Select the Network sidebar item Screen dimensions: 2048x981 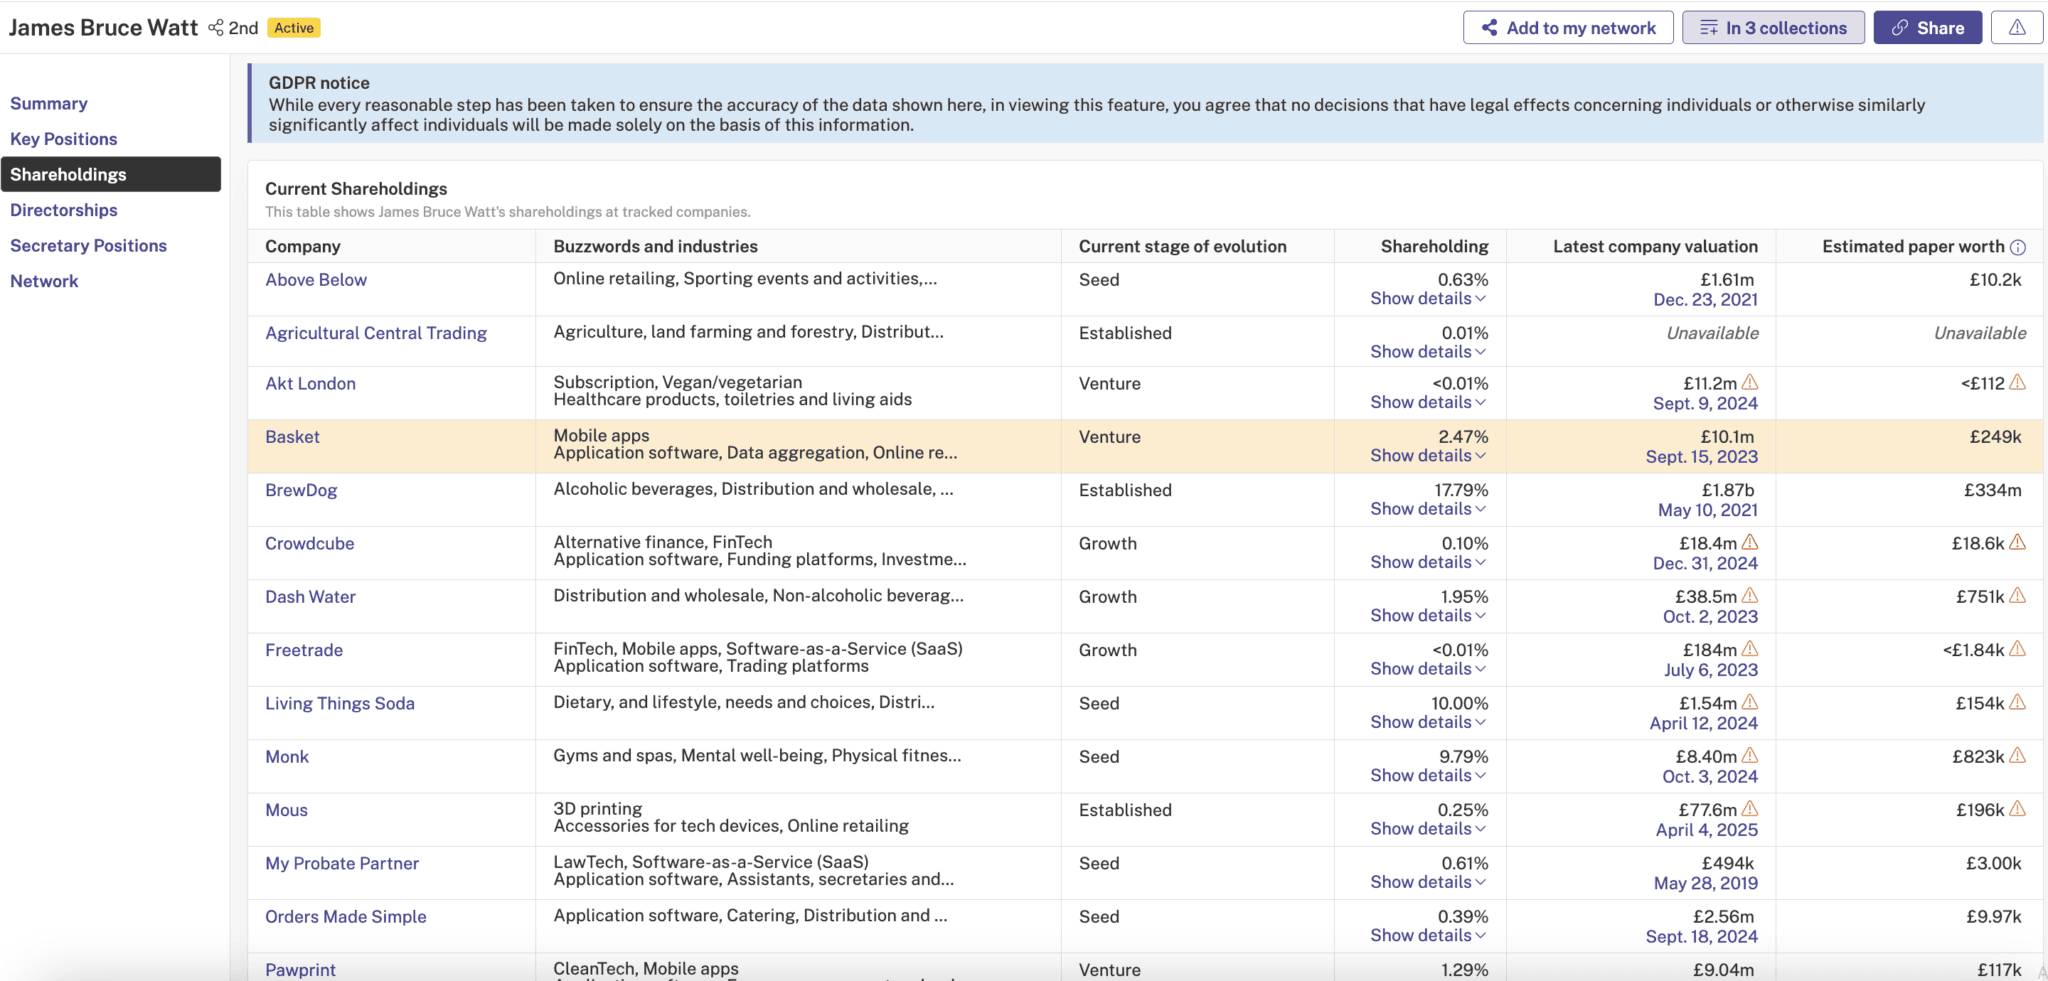click(44, 281)
